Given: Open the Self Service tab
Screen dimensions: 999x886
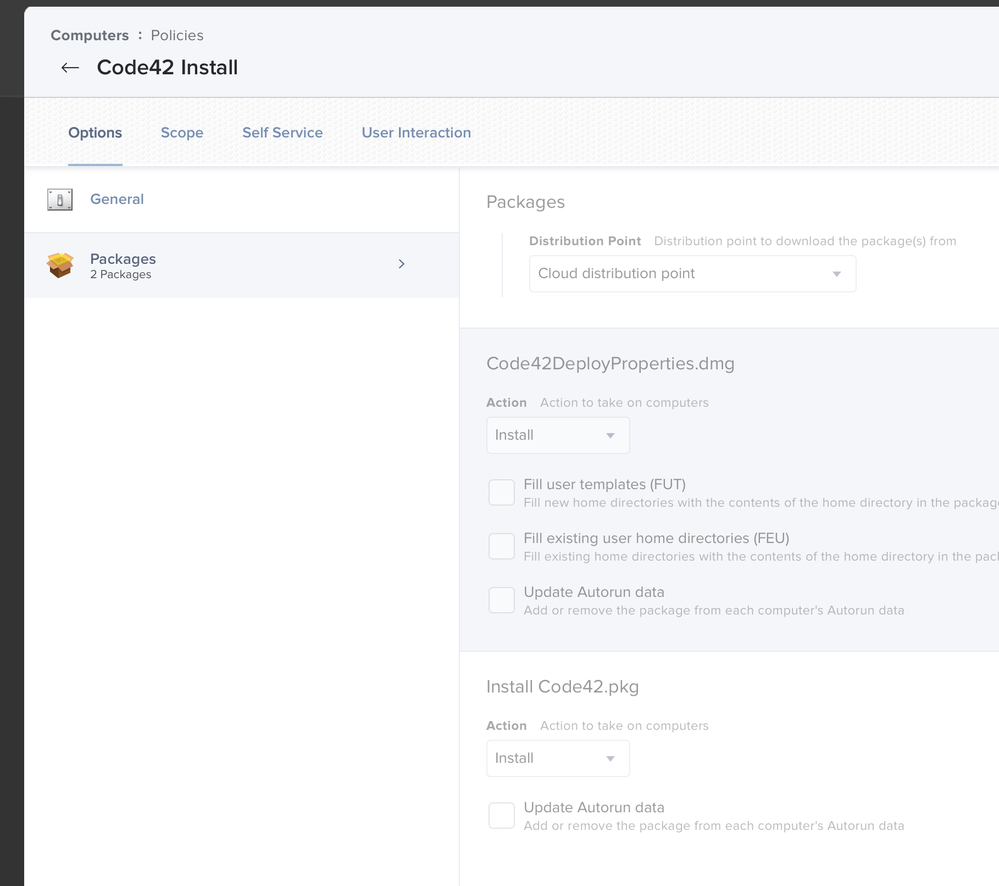Looking at the screenshot, I should tap(282, 132).
